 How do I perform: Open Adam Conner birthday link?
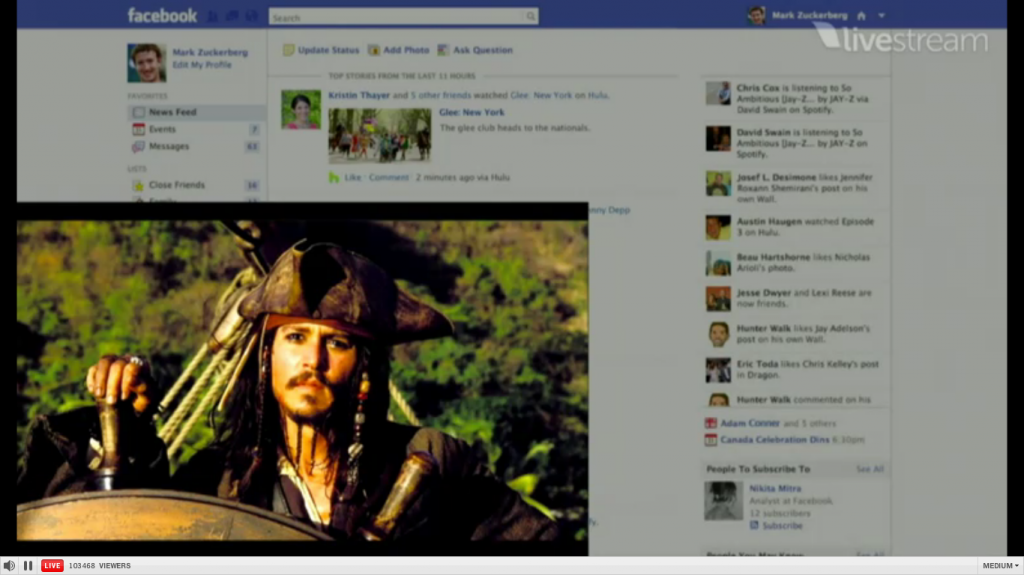(750, 423)
